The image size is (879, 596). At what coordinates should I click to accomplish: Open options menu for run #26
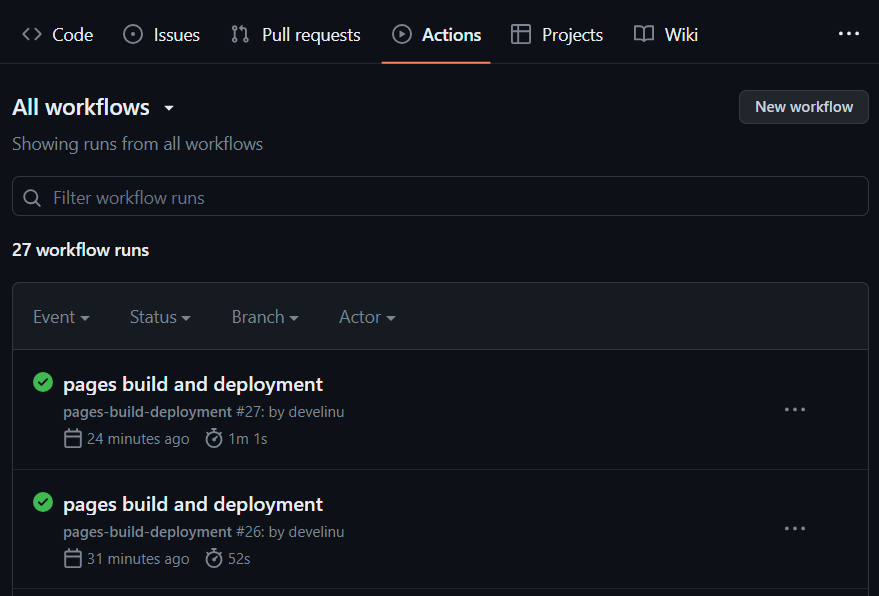pyautogui.click(x=795, y=529)
